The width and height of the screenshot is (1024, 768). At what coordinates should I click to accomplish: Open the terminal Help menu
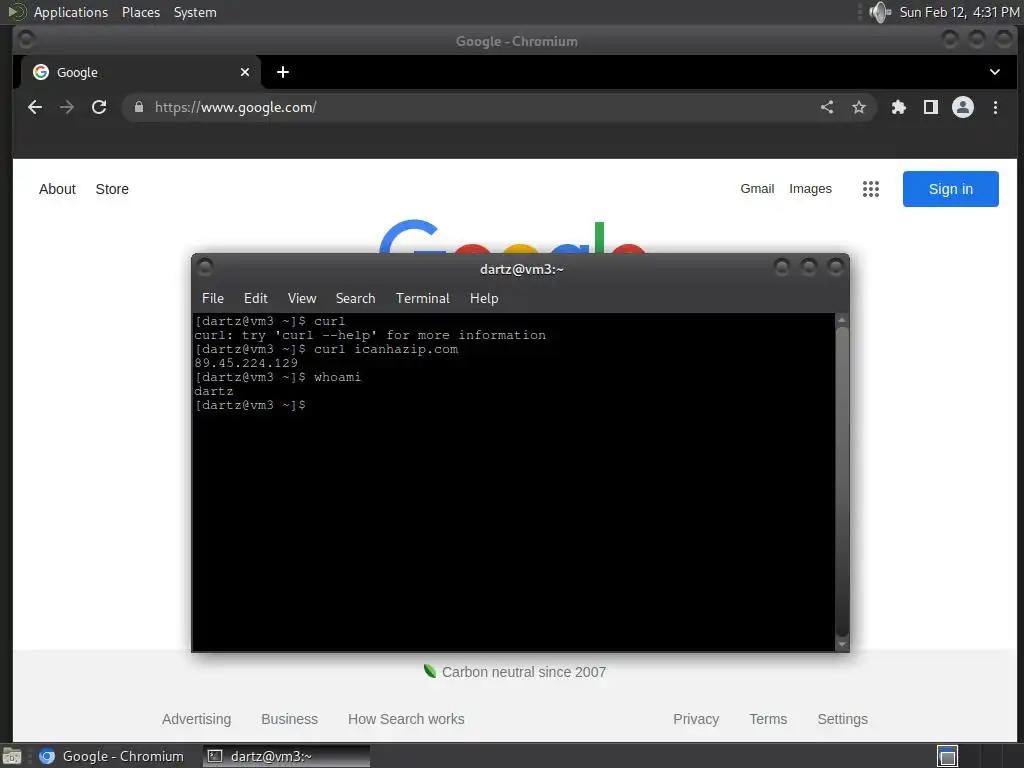[x=484, y=298]
